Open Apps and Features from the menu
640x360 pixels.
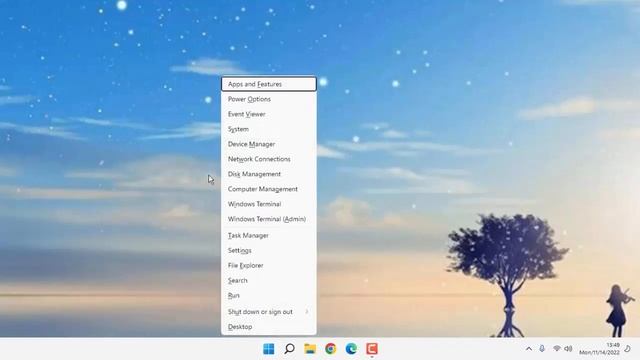(x=269, y=84)
